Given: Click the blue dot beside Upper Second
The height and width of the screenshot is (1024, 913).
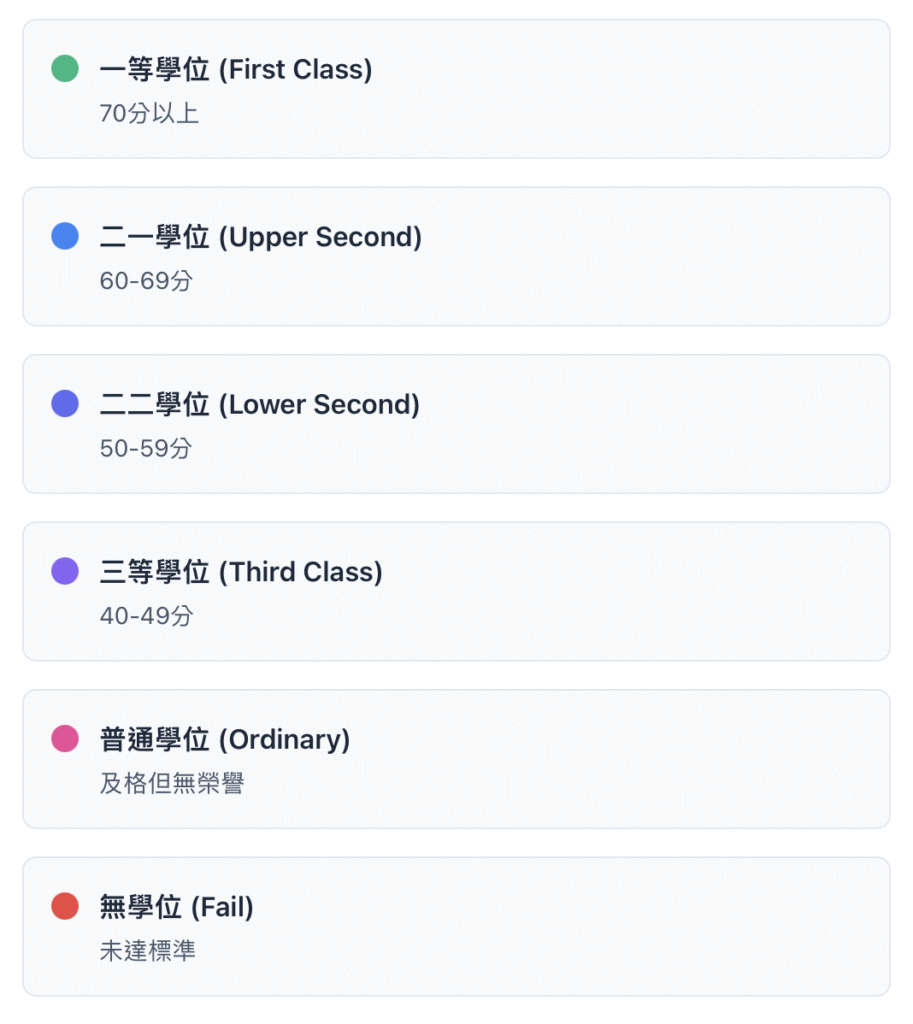Looking at the screenshot, I should click(65, 237).
